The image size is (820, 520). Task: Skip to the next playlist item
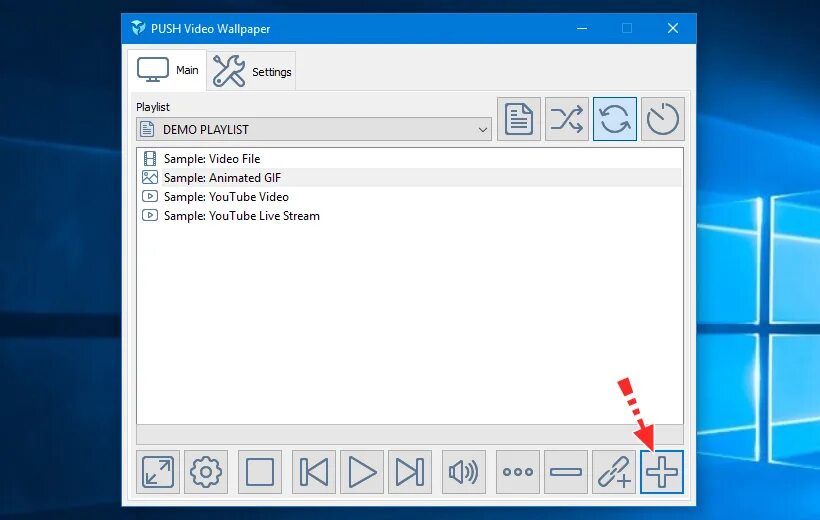tap(410, 472)
